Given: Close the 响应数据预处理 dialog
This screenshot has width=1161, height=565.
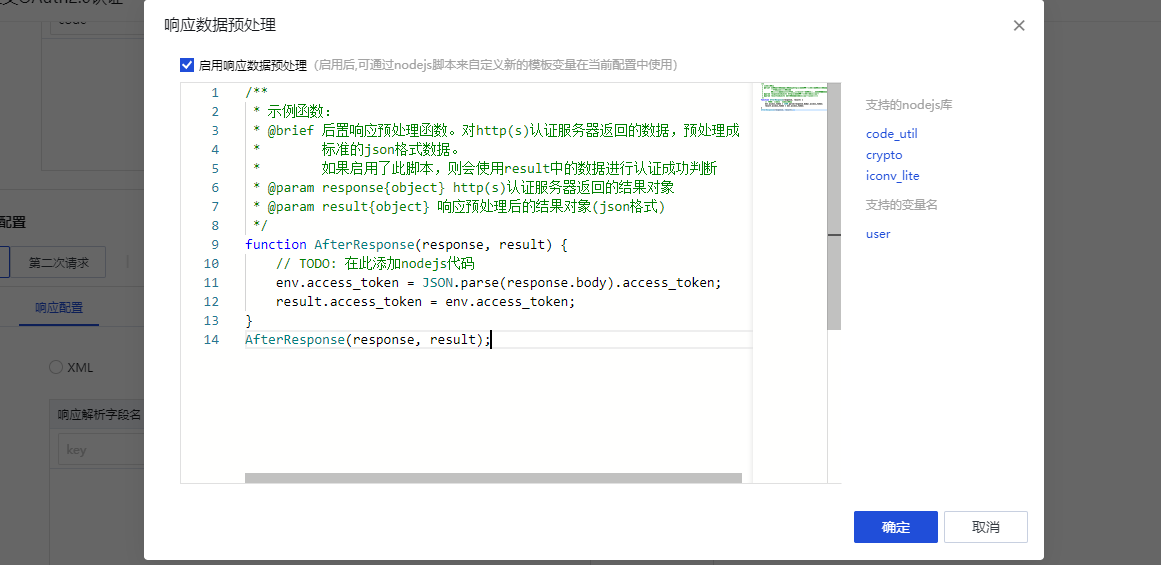Looking at the screenshot, I should coord(1019,26).
